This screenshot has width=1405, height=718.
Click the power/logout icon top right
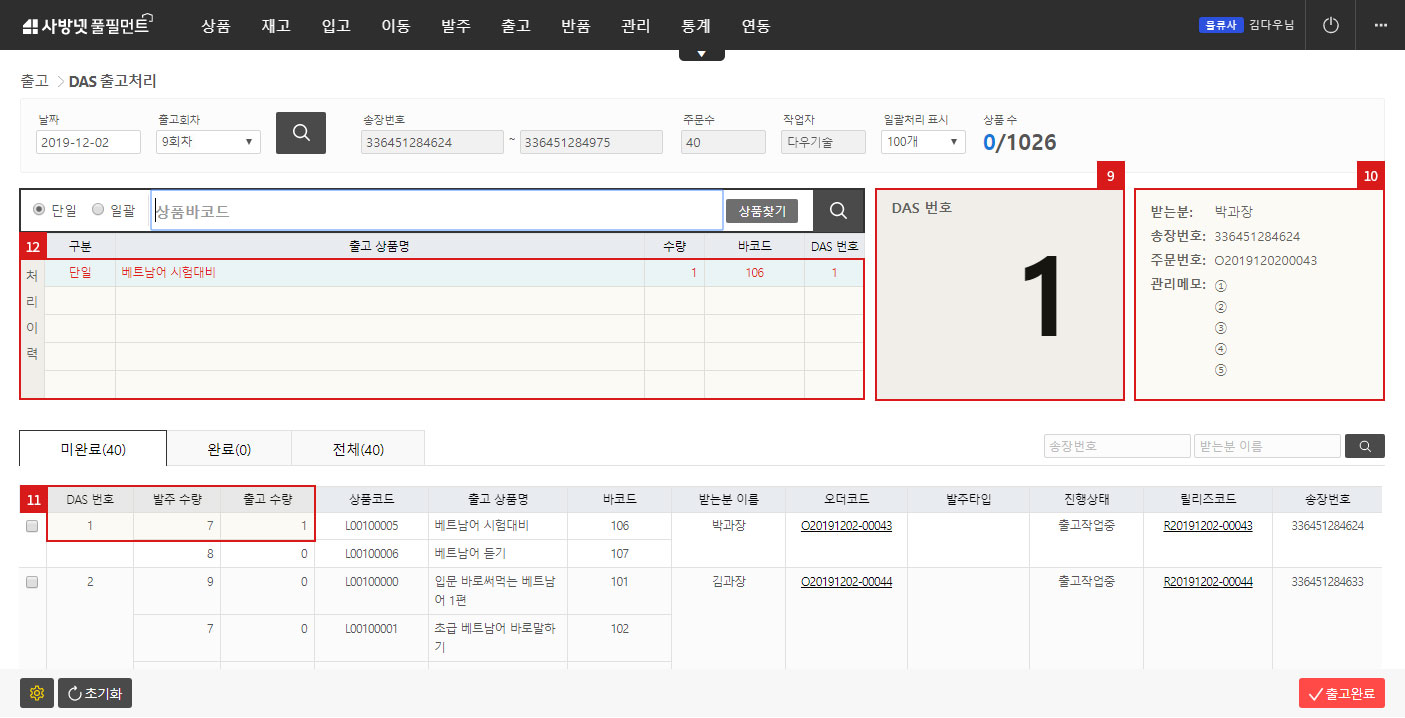[1329, 25]
